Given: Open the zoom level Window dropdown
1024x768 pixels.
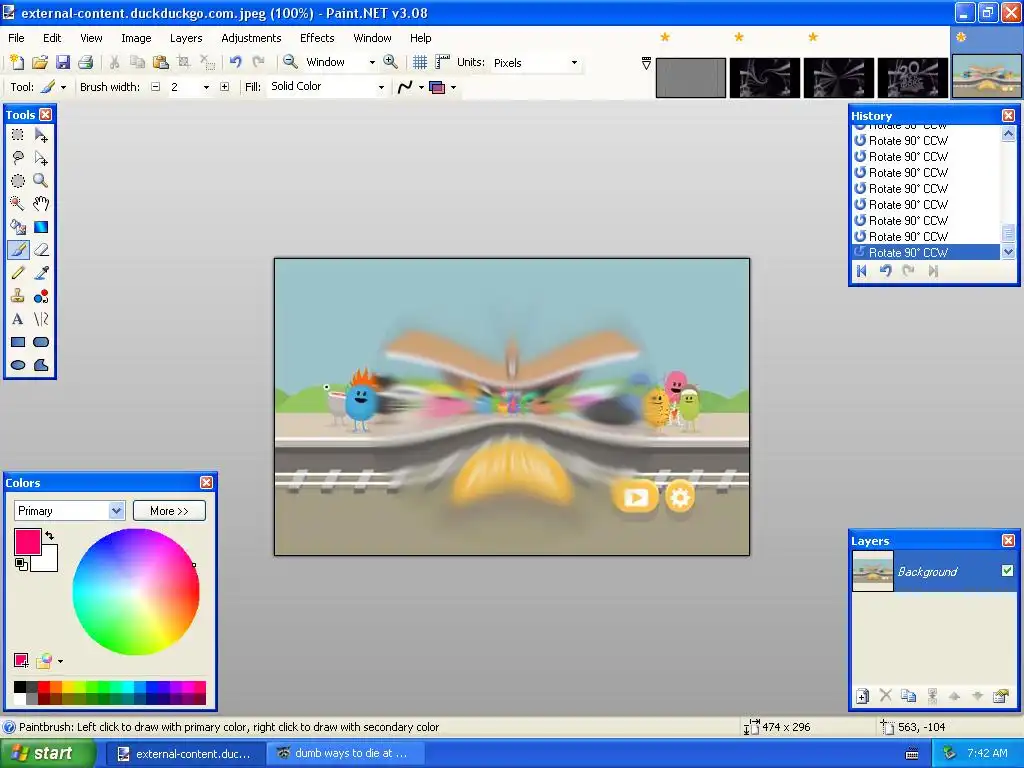Looking at the screenshot, I should tap(372, 63).
